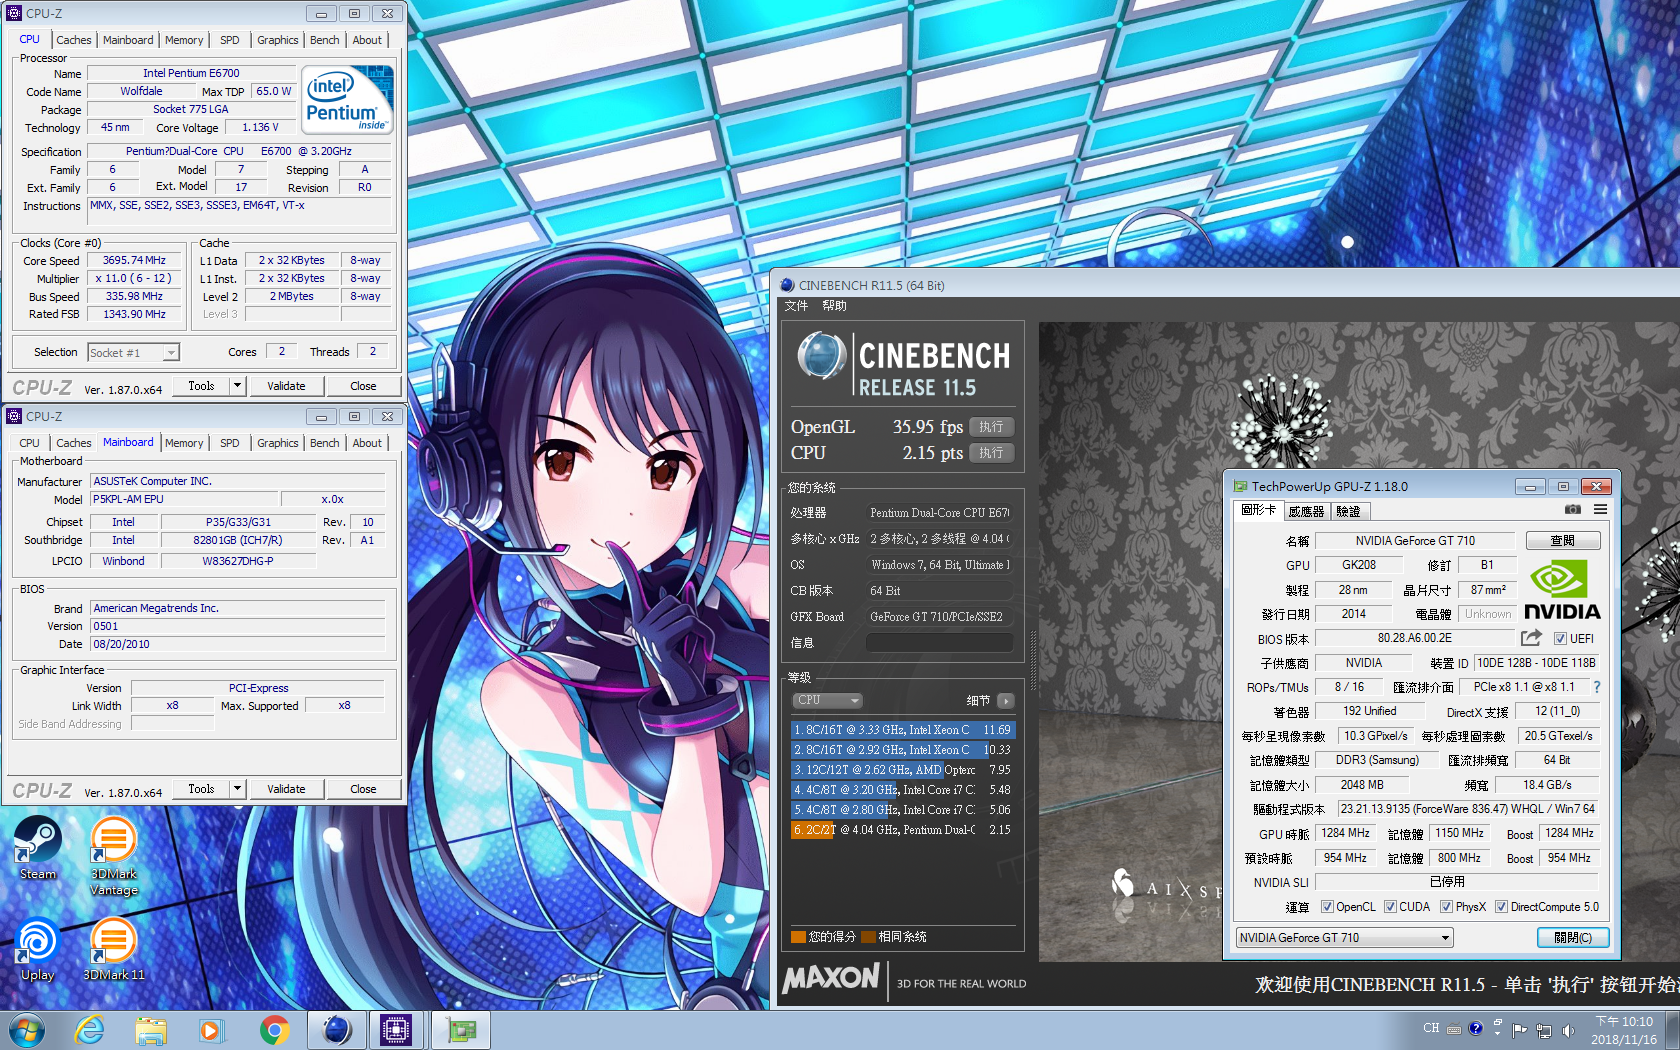The width and height of the screenshot is (1680, 1050).
Task: Switch to the 感應器 tab in GPU-Z
Action: (1306, 511)
